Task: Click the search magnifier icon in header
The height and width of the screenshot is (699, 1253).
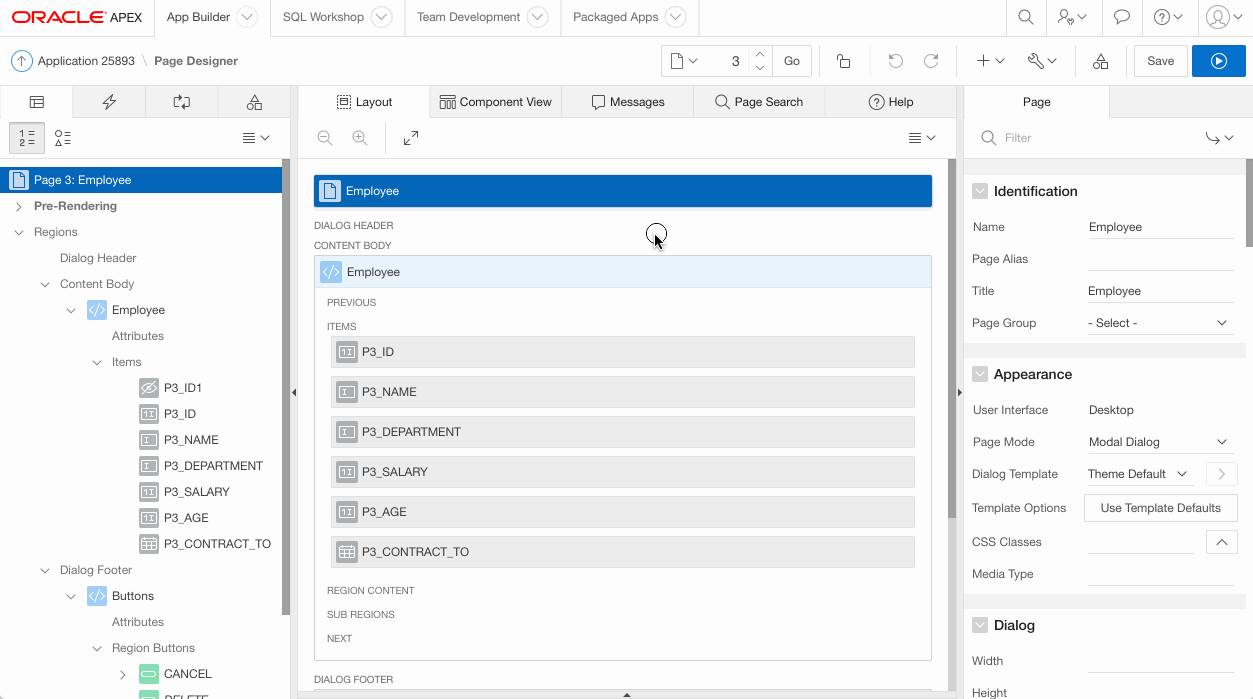Action: (1025, 17)
